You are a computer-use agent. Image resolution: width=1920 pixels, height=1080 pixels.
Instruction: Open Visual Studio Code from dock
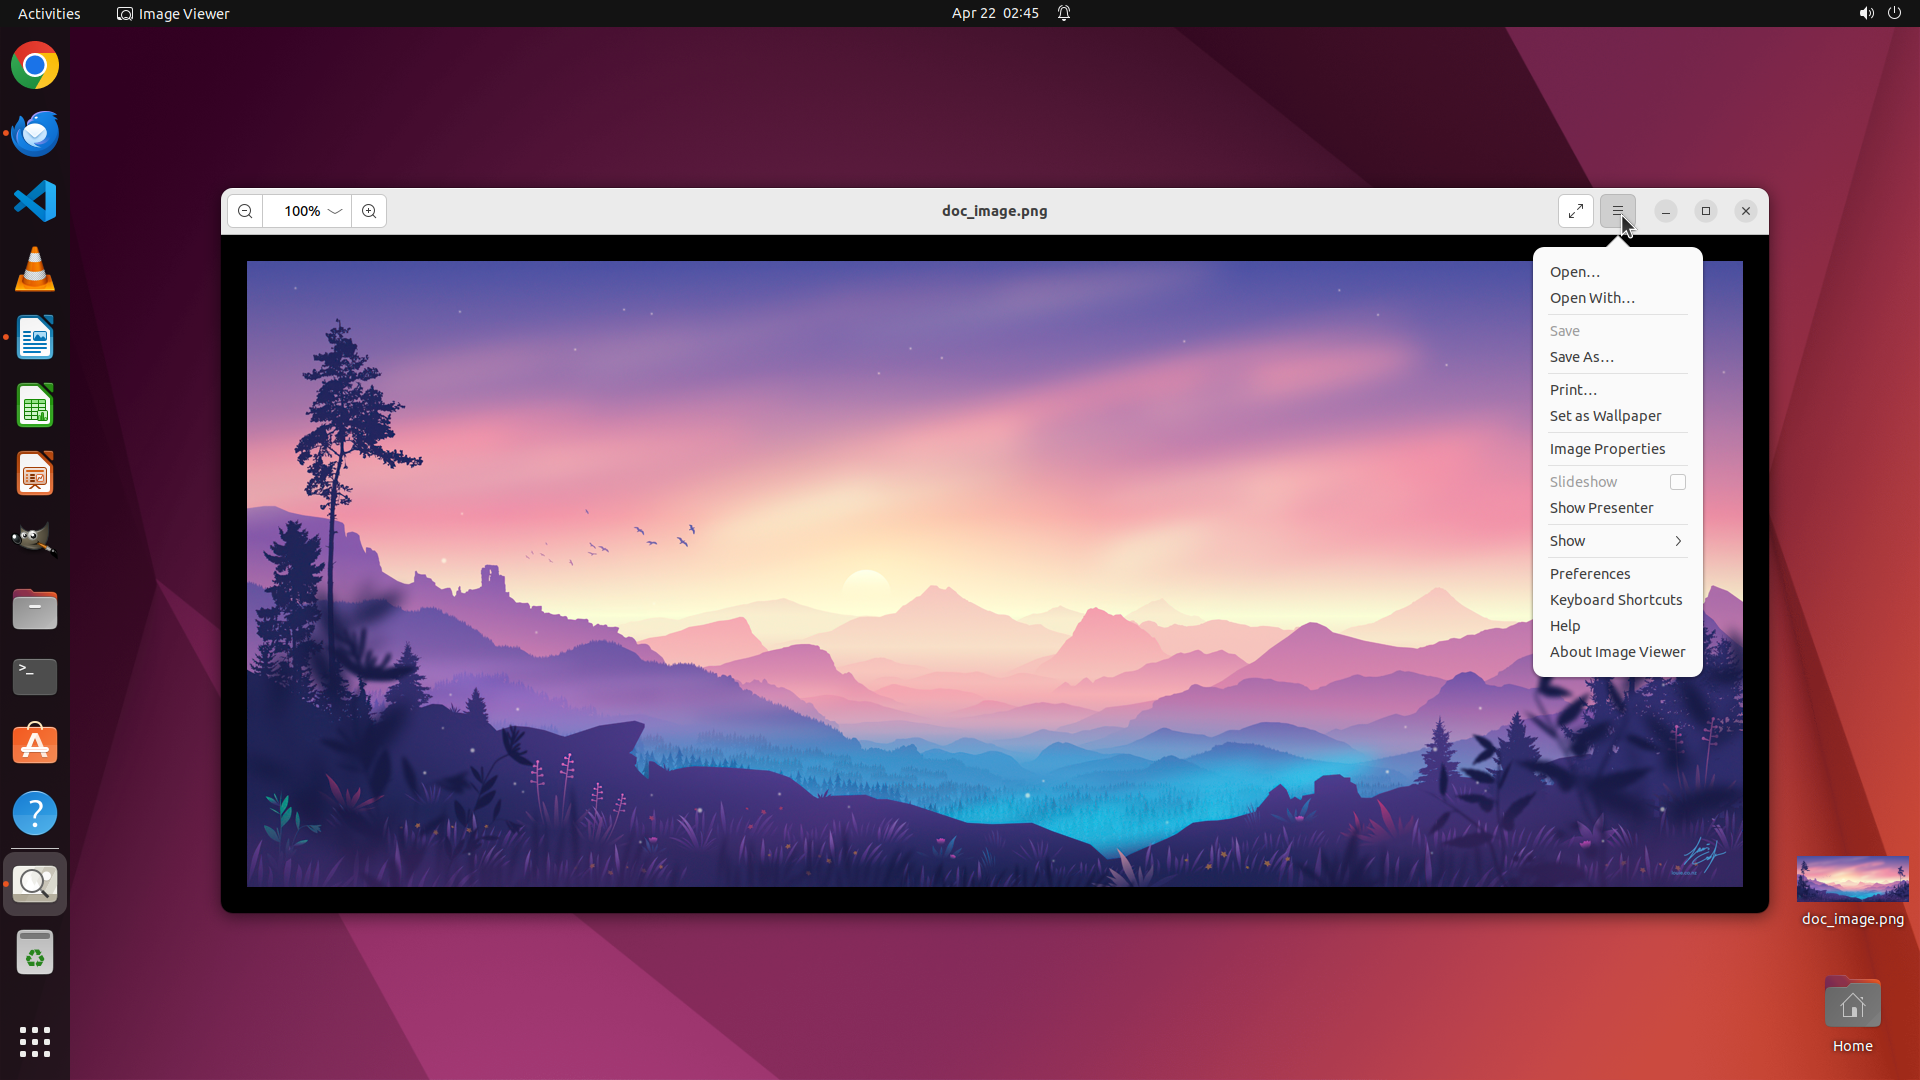(35, 201)
